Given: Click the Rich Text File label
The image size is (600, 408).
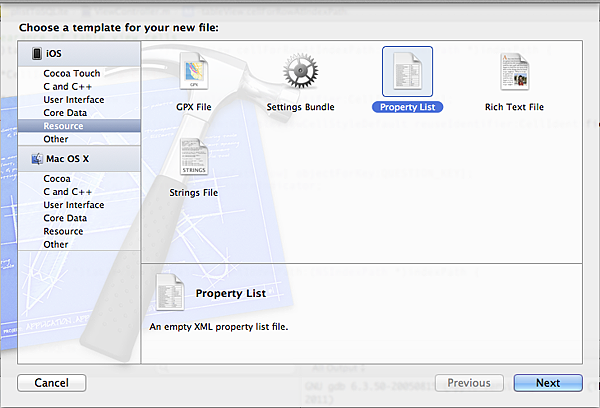Looking at the screenshot, I should pos(514,107).
